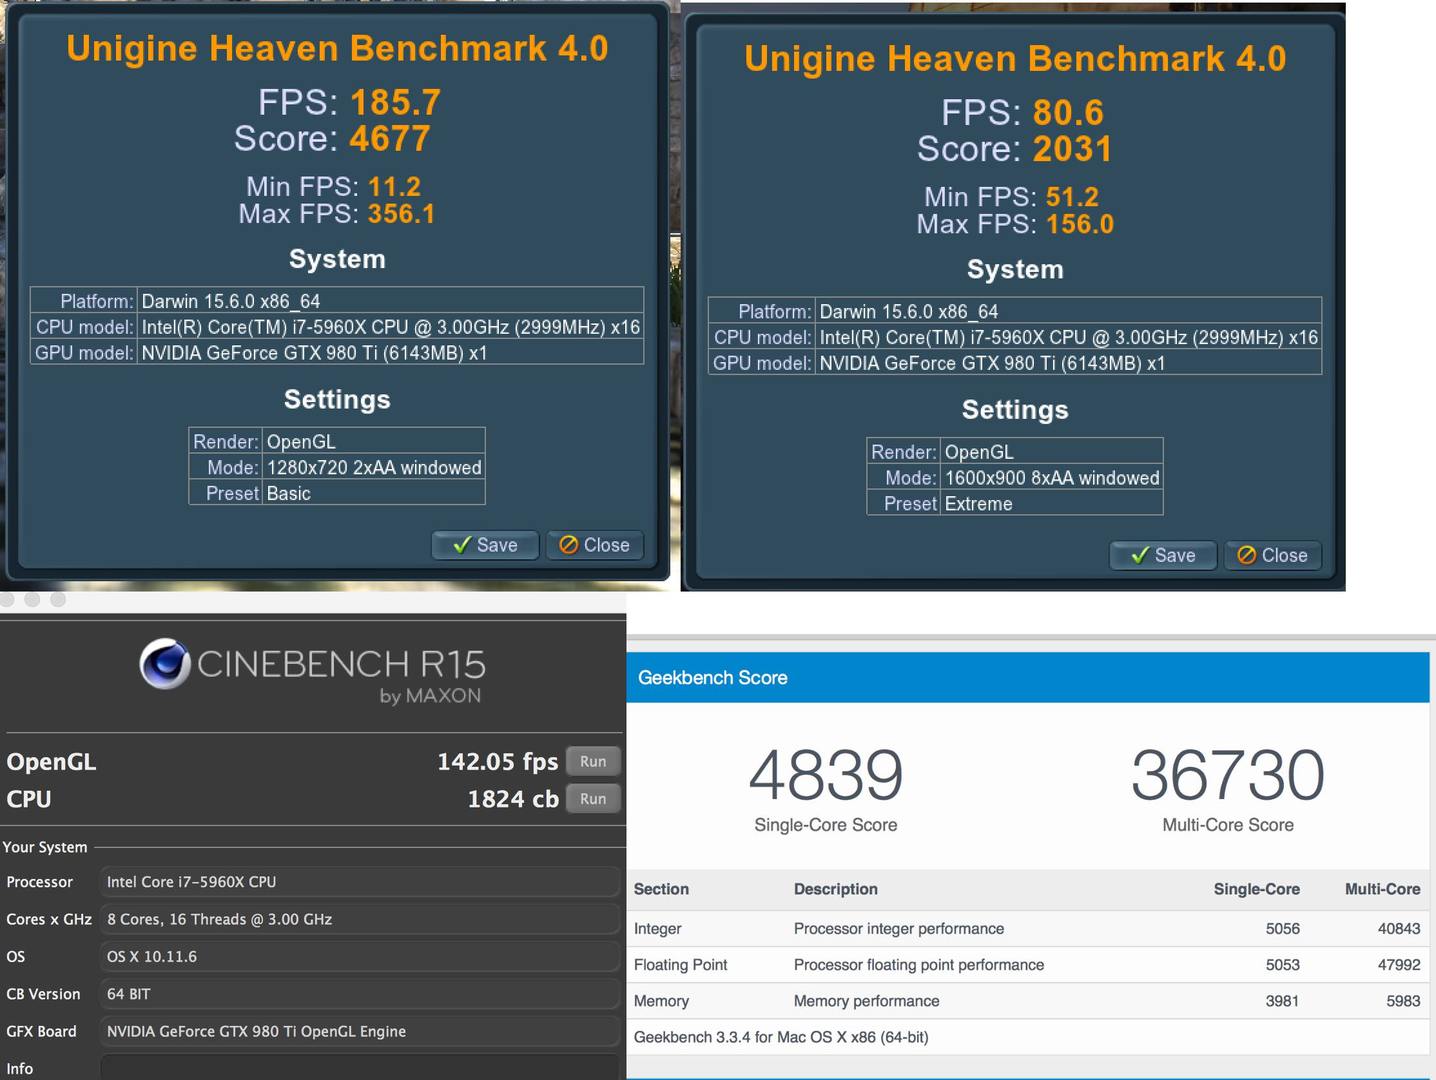The height and width of the screenshot is (1080, 1436).
Task: Click the Integer multi-core value 40843
Action: 1399,929
